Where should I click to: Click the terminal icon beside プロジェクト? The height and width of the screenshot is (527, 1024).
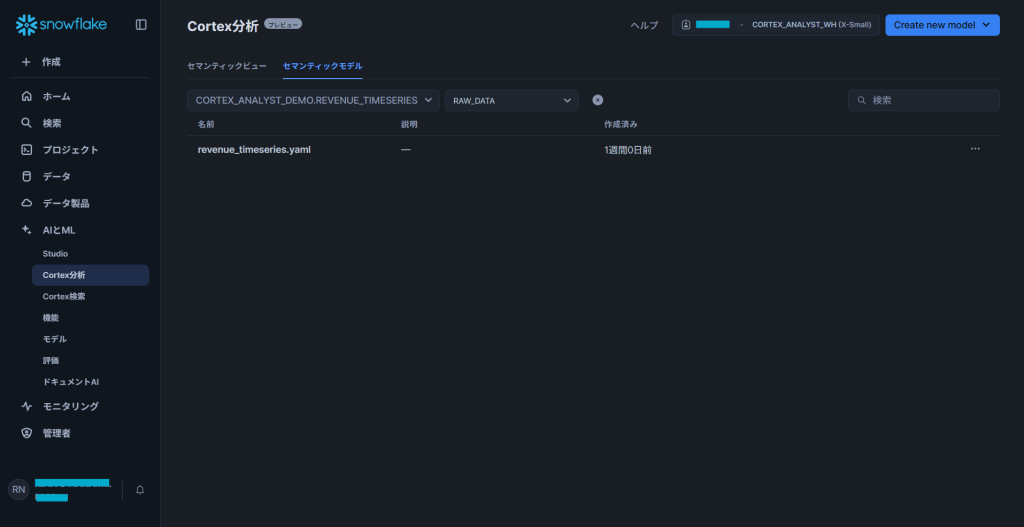click(x=26, y=150)
